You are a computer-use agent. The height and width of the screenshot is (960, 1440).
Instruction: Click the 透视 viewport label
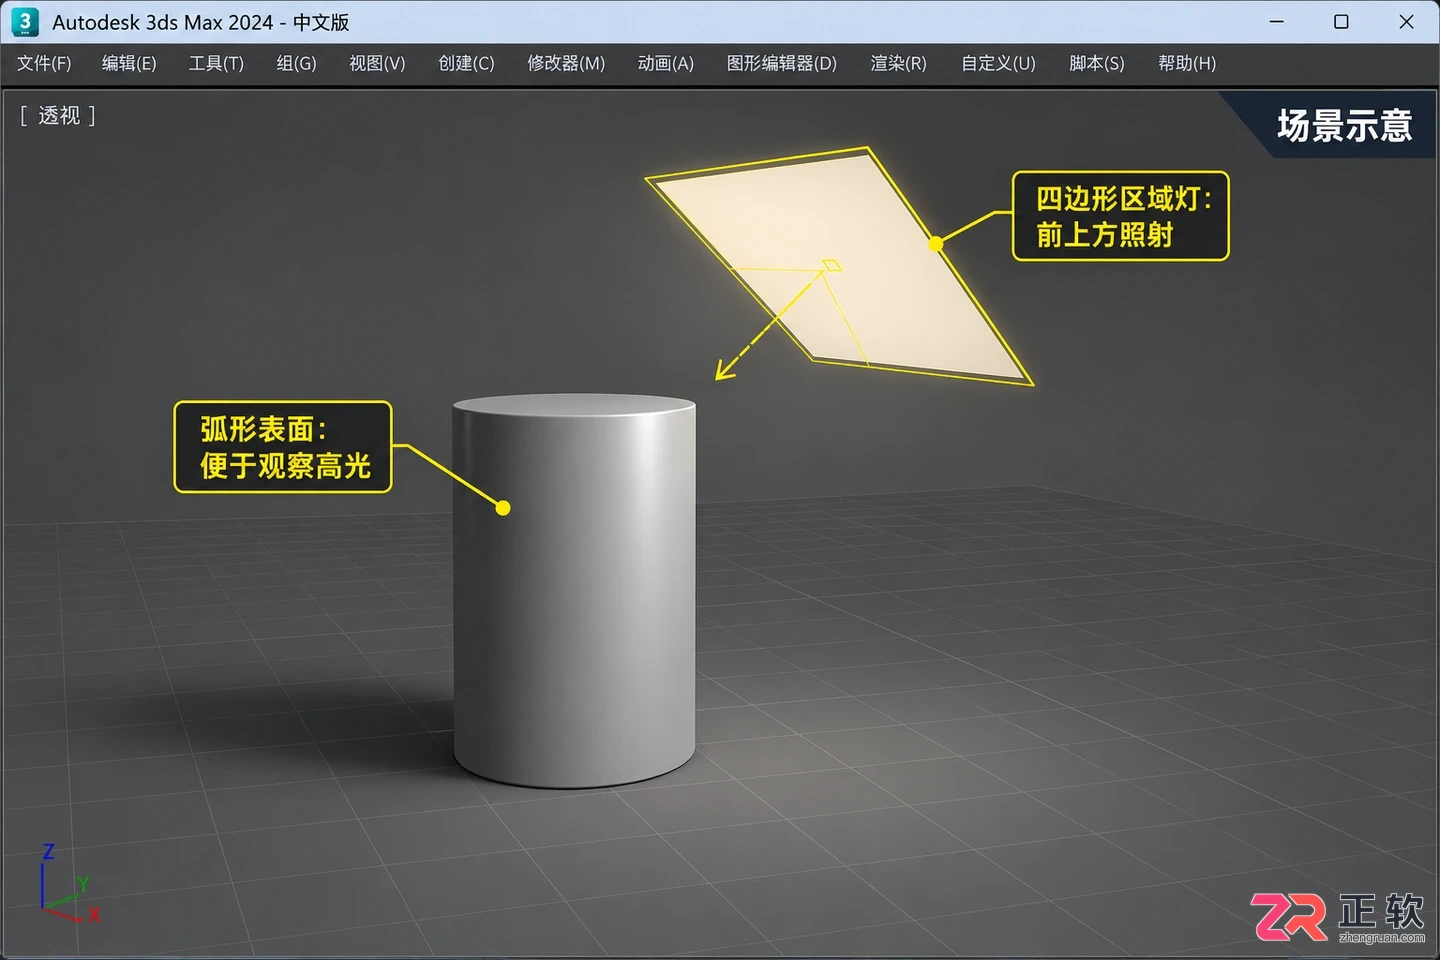(x=58, y=116)
